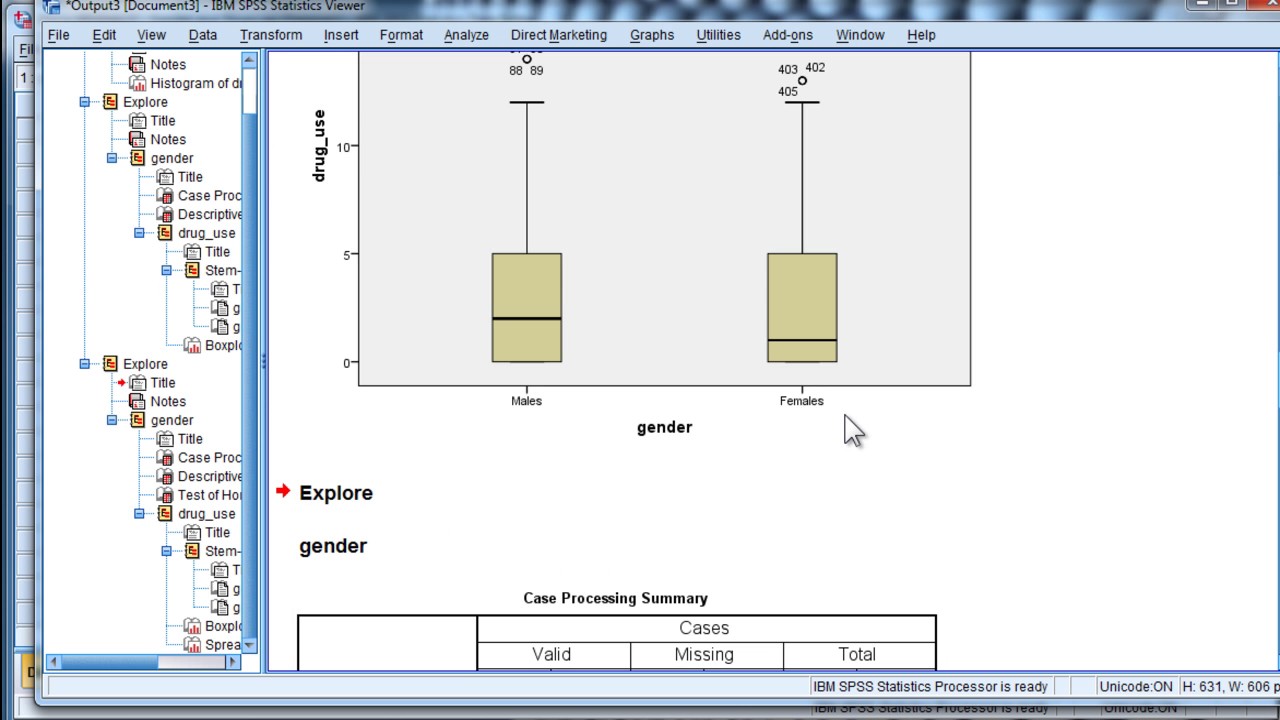Open the Help menu
The image size is (1280, 720).
tap(921, 35)
